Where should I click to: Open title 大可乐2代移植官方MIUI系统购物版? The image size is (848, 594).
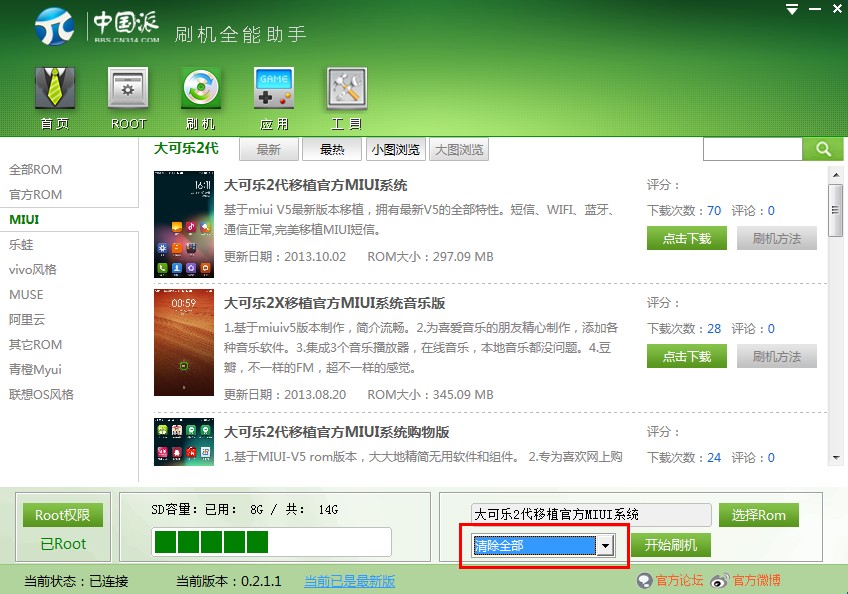(x=336, y=432)
